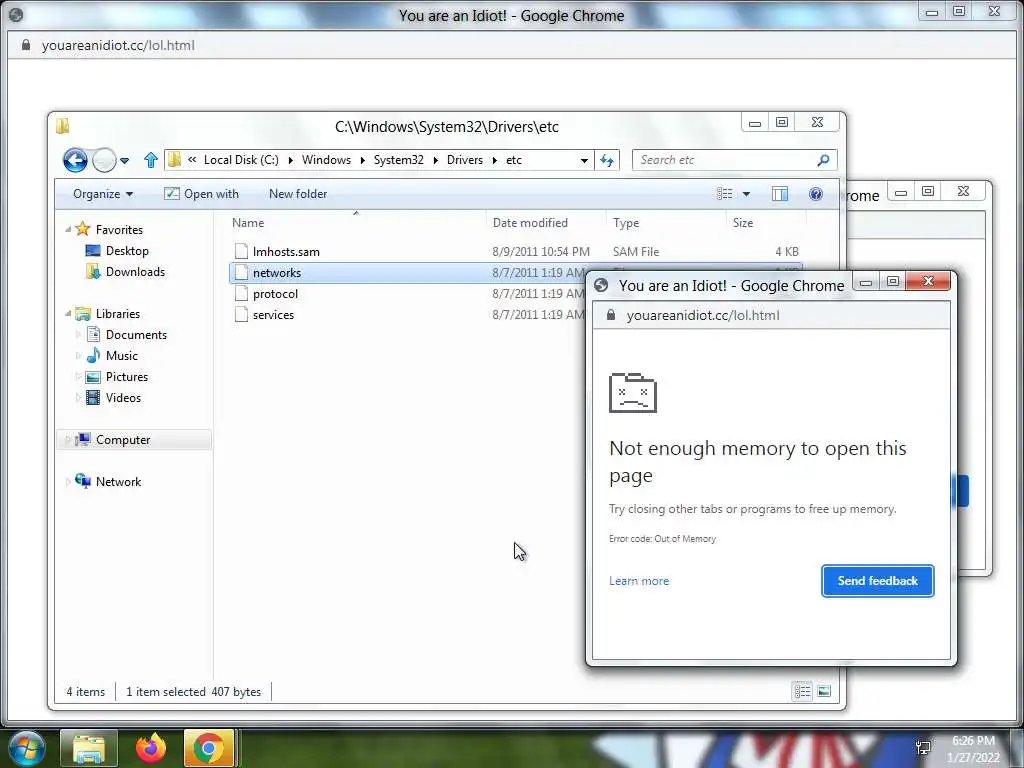Select Network in navigation pane
The image size is (1024, 768).
click(118, 482)
